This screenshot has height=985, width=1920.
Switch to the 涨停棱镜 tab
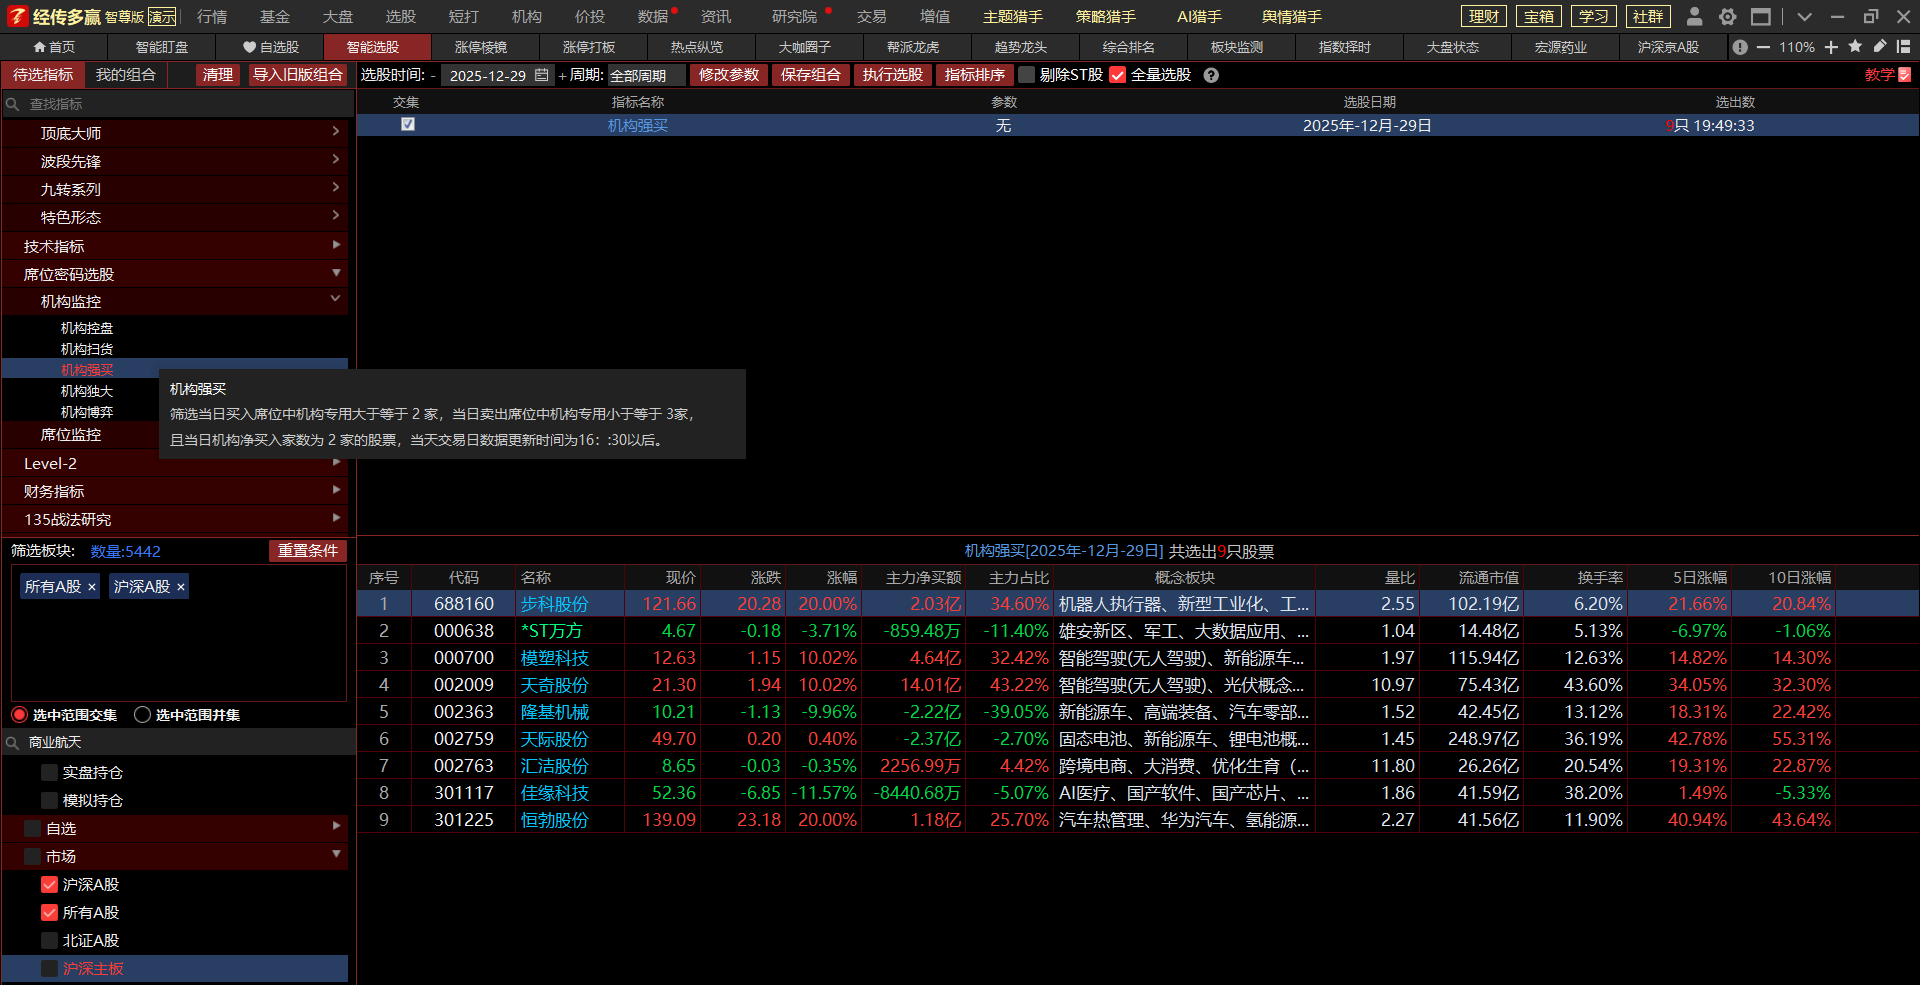tap(480, 47)
